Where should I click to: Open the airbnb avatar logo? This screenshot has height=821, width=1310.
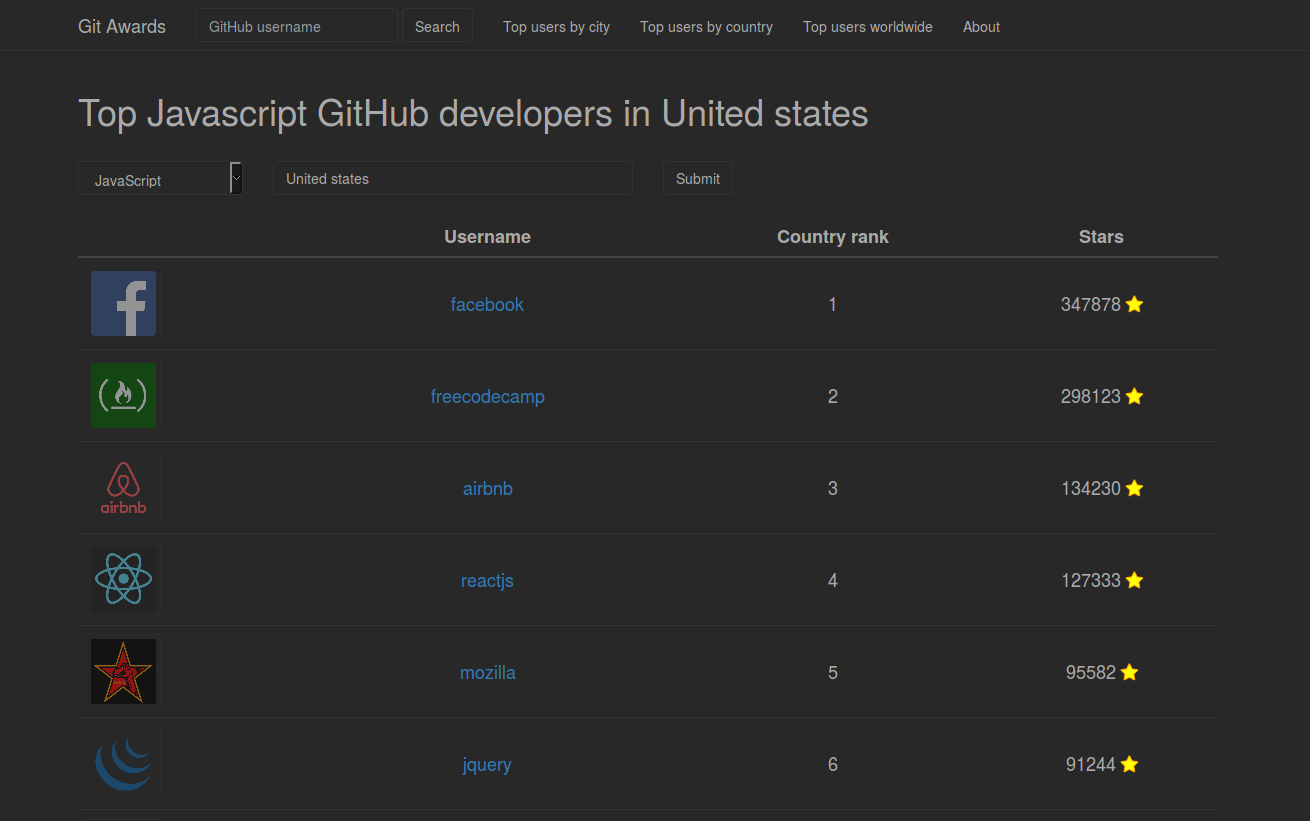[123, 488]
